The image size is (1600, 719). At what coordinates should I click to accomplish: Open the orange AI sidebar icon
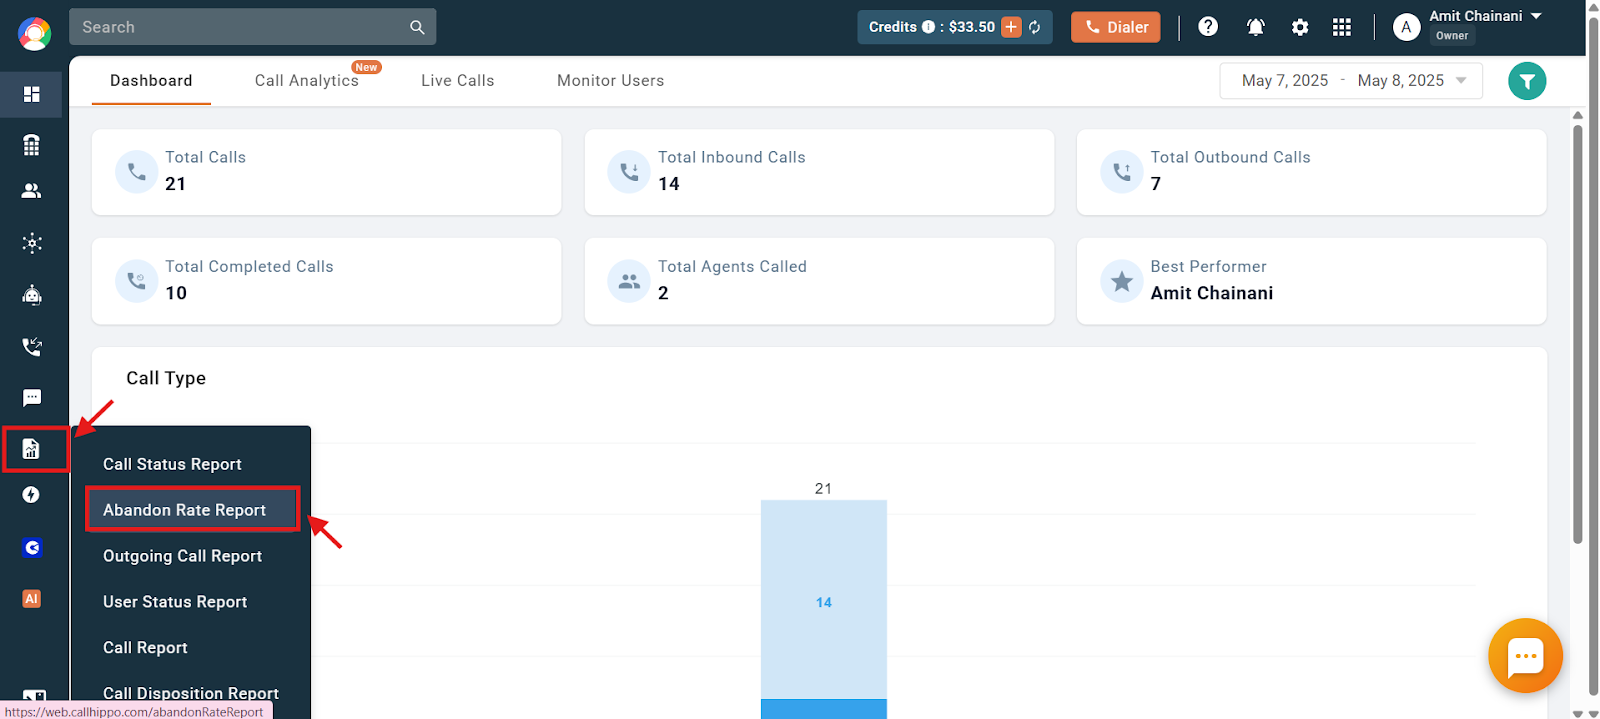click(x=32, y=599)
